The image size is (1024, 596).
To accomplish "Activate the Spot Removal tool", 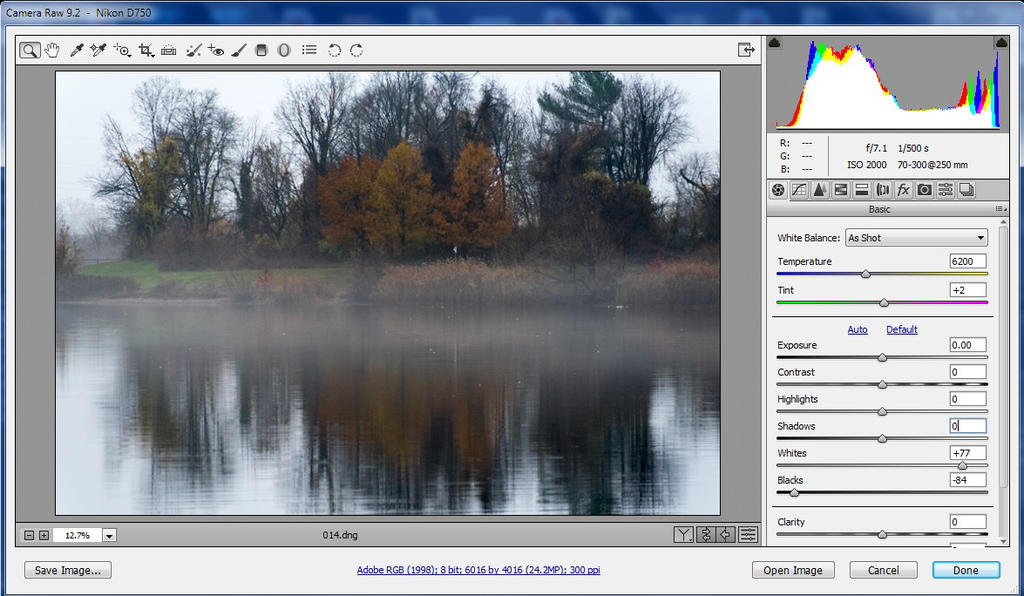I will (x=194, y=50).
